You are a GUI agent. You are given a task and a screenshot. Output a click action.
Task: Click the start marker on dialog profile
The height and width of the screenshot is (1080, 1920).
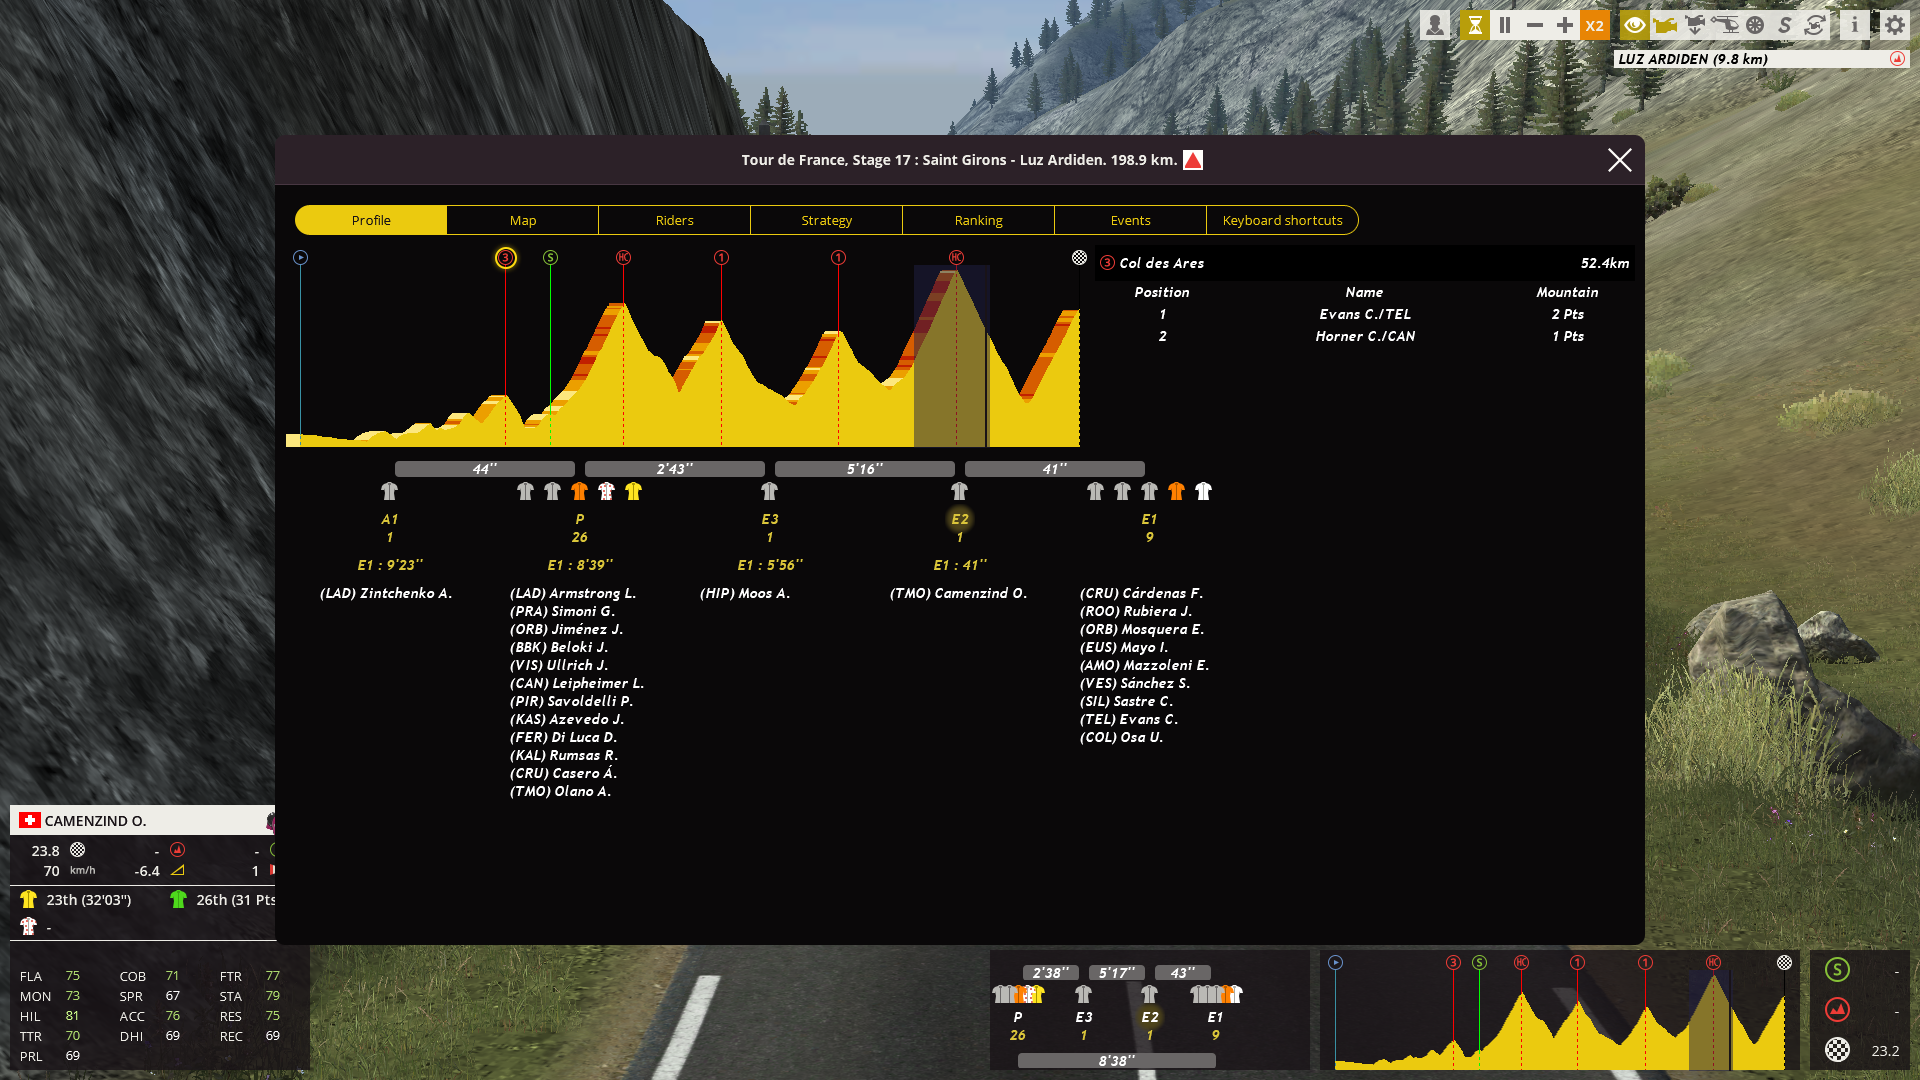(300, 258)
